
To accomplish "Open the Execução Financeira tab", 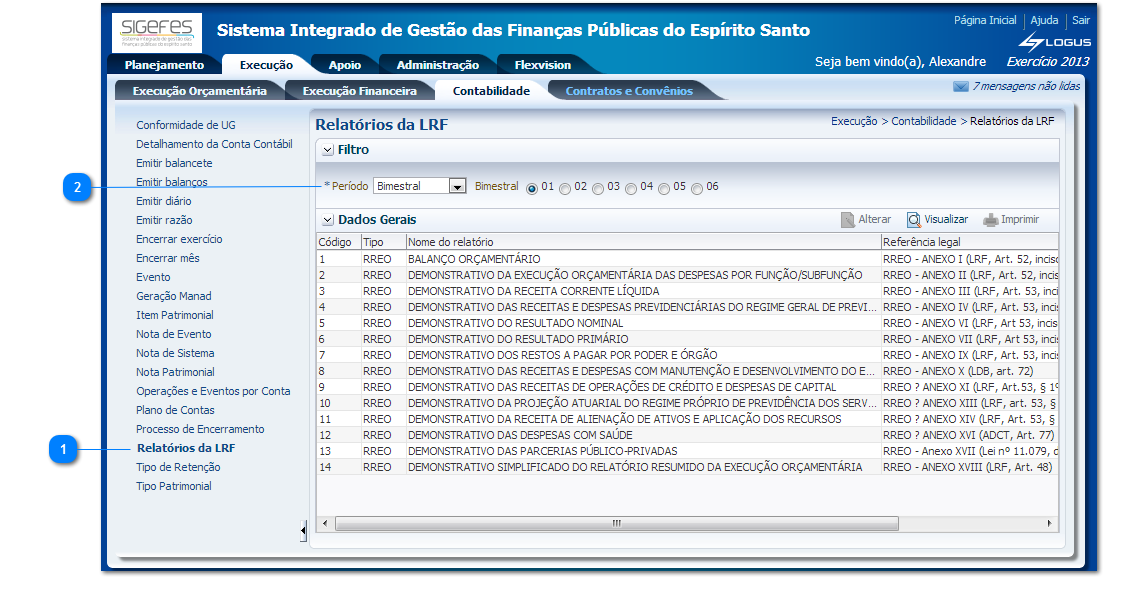I will pyautogui.click(x=359, y=91).
